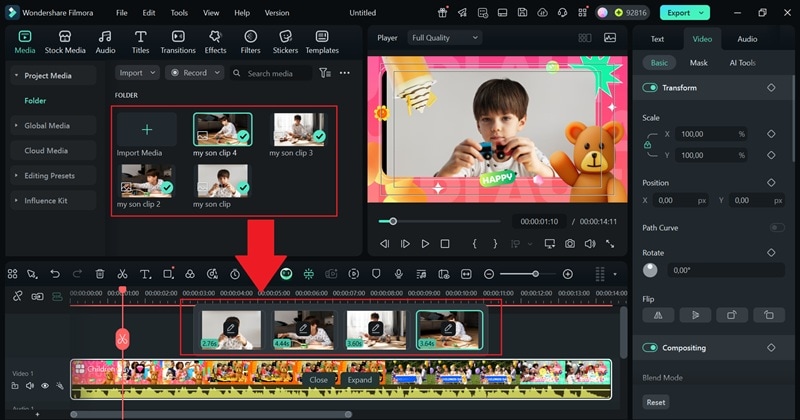Select the Mask sub-tab
The height and width of the screenshot is (420, 800).
[x=698, y=63]
